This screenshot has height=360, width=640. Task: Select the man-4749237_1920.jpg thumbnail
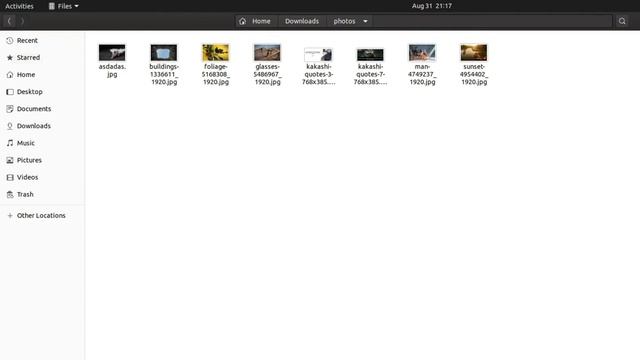(x=422, y=53)
